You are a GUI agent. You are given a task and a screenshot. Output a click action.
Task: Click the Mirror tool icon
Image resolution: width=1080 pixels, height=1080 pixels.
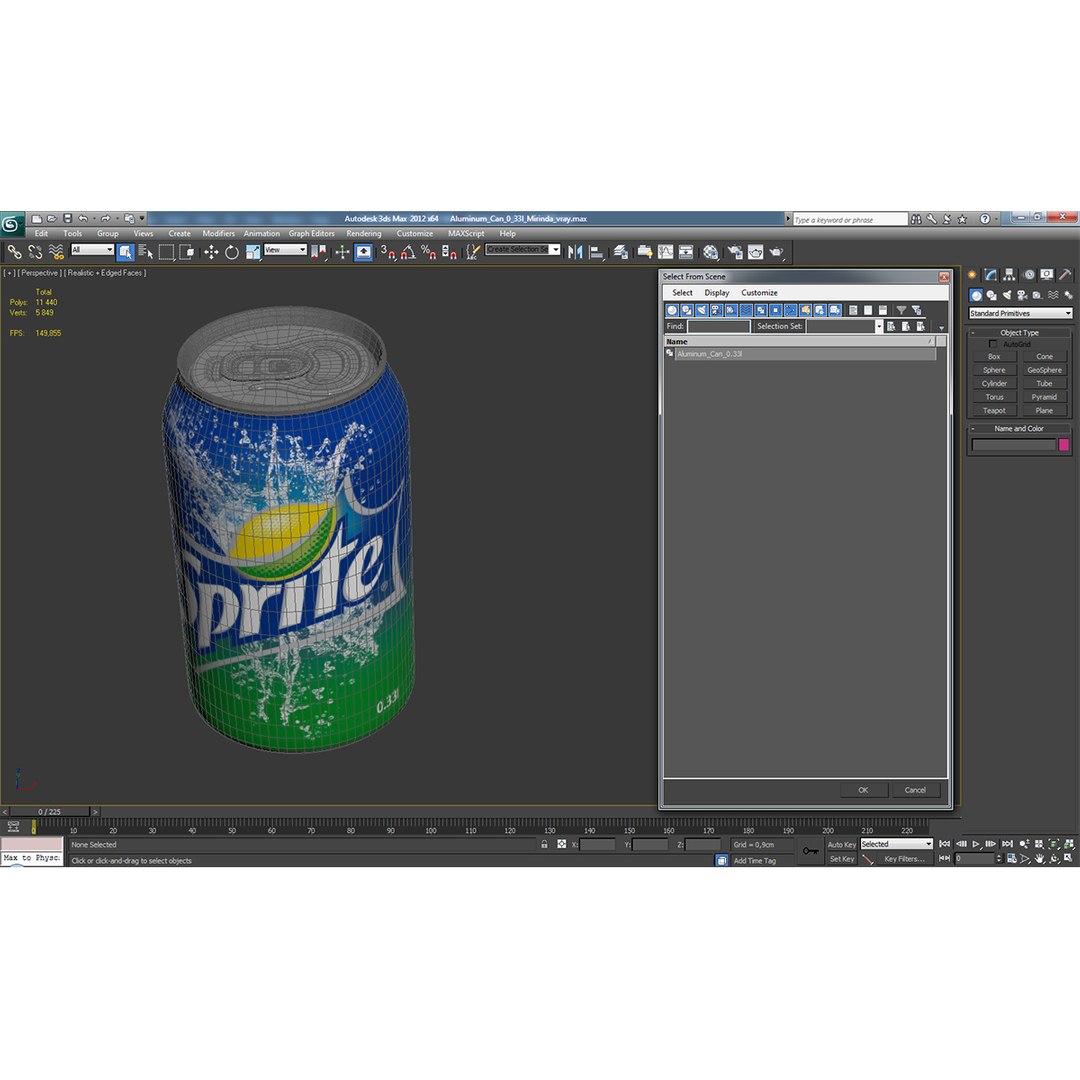point(574,252)
